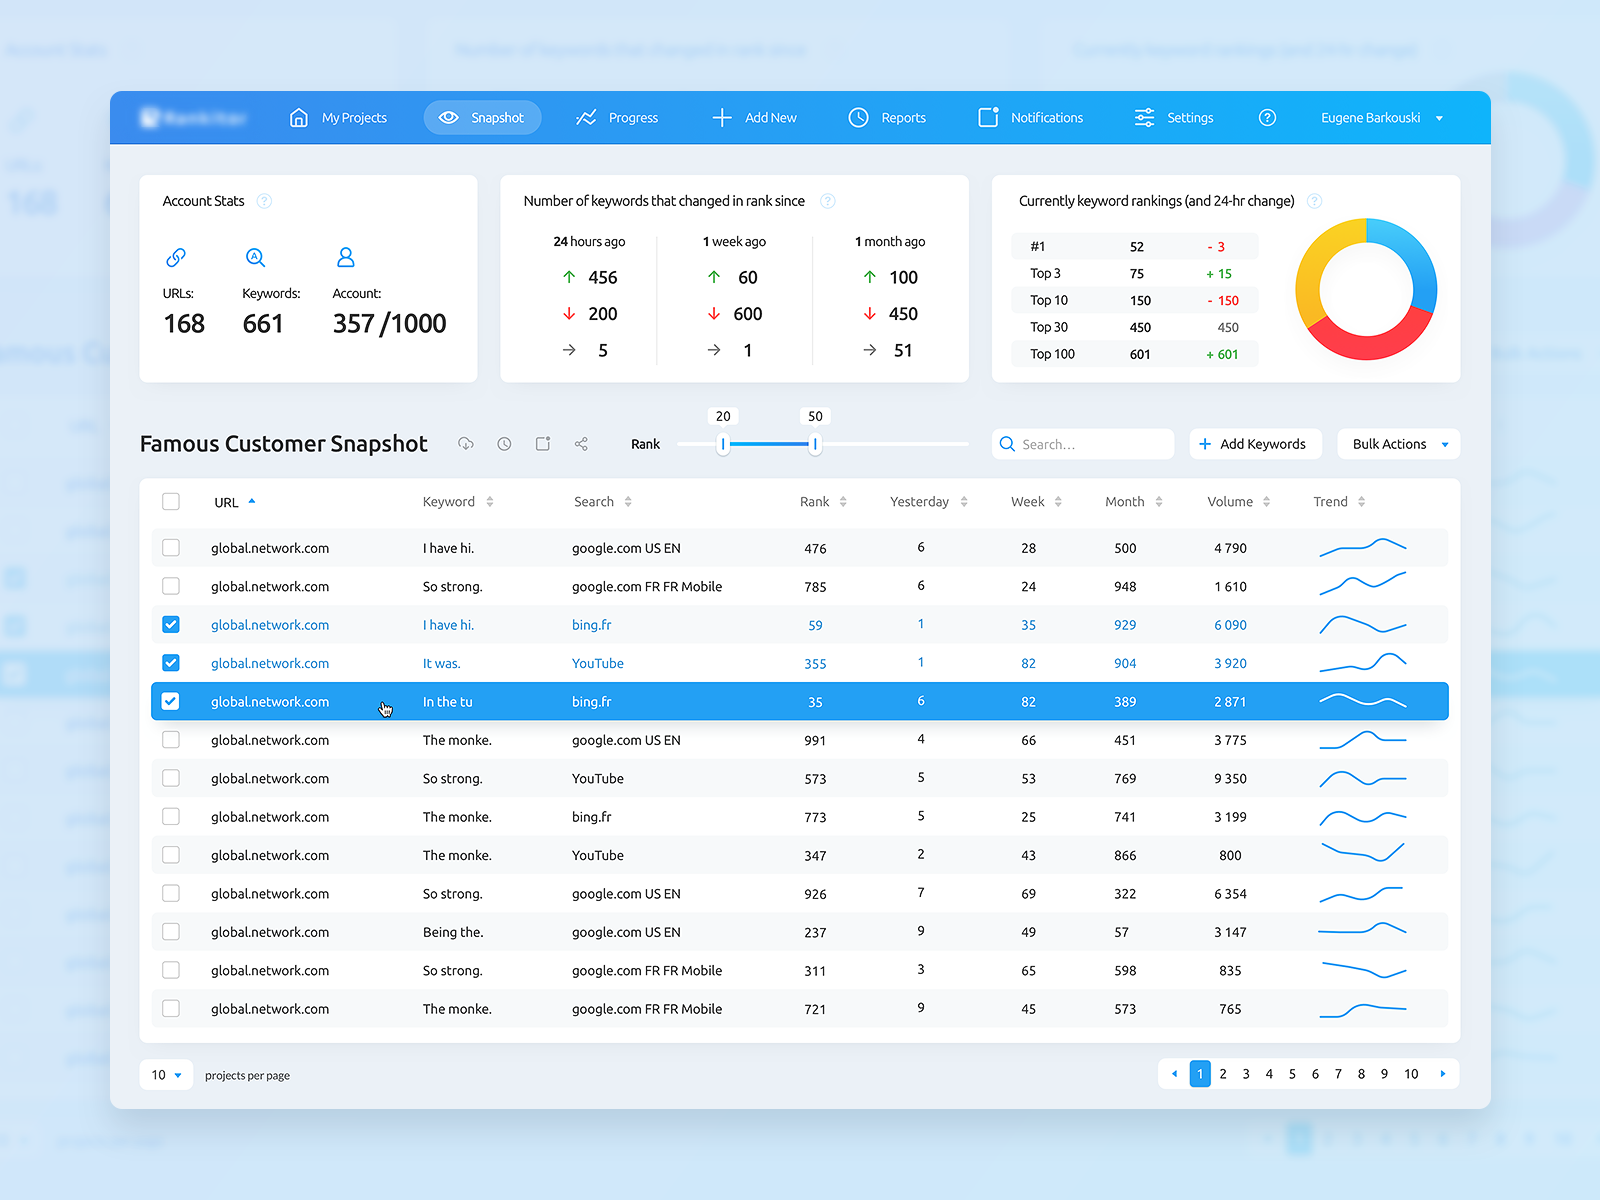Open the projects per page dropdown

[x=165, y=1074]
